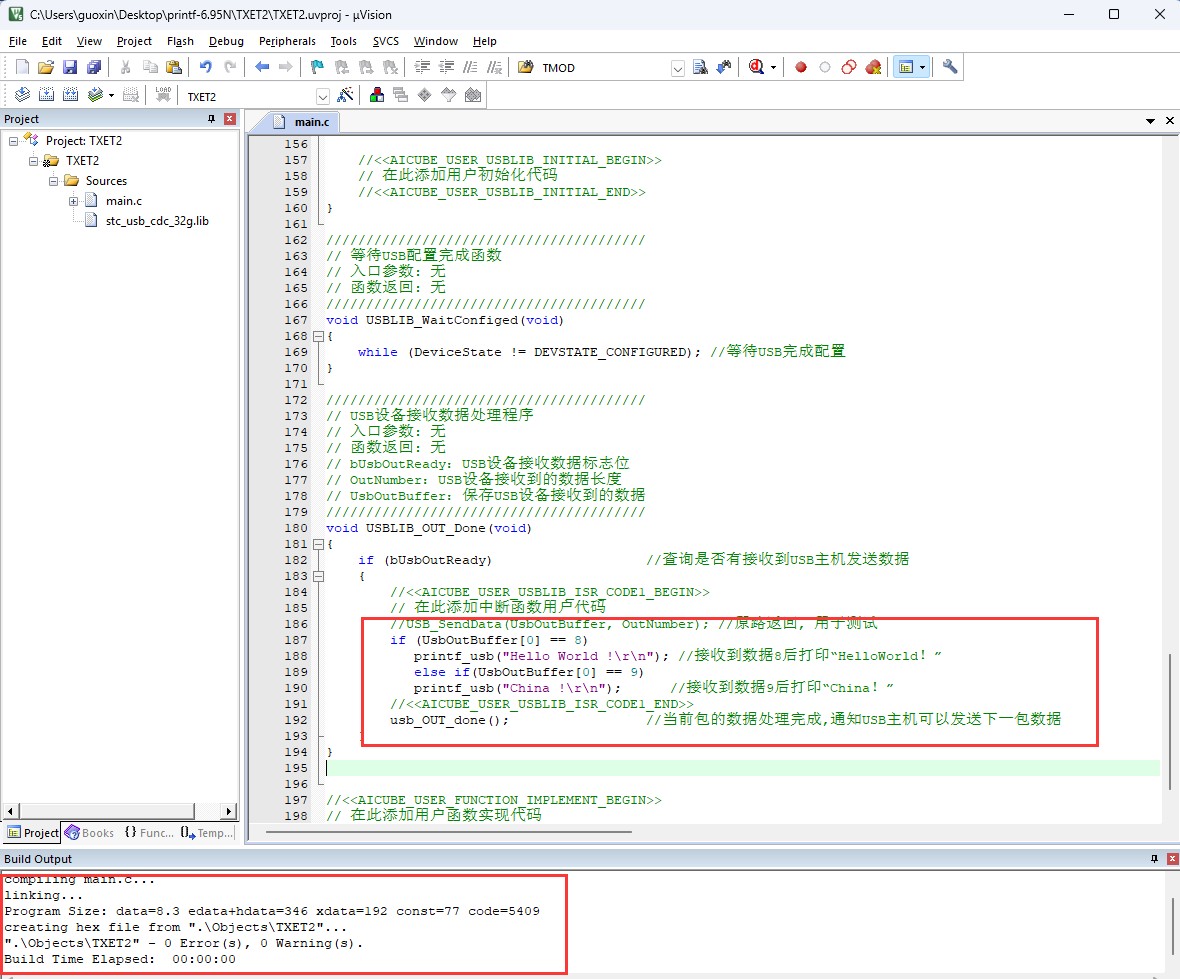The width and height of the screenshot is (1180, 979).
Task: Open Manage Project Items colored blocks icon
Action: point(377,95)
